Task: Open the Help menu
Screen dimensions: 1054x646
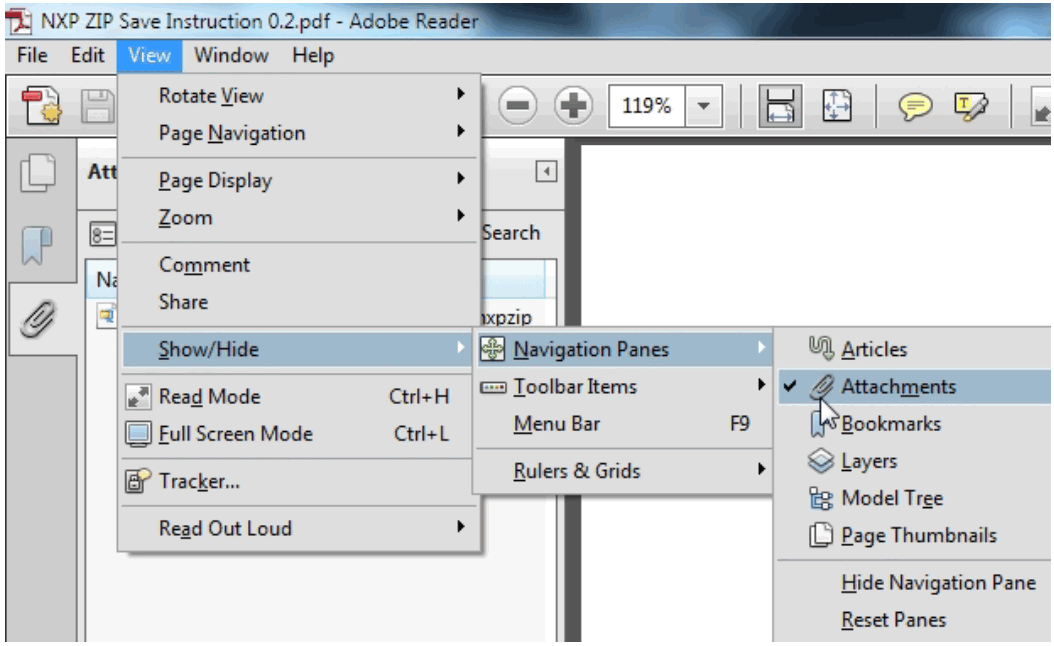Action: click(x=313, y=55)
